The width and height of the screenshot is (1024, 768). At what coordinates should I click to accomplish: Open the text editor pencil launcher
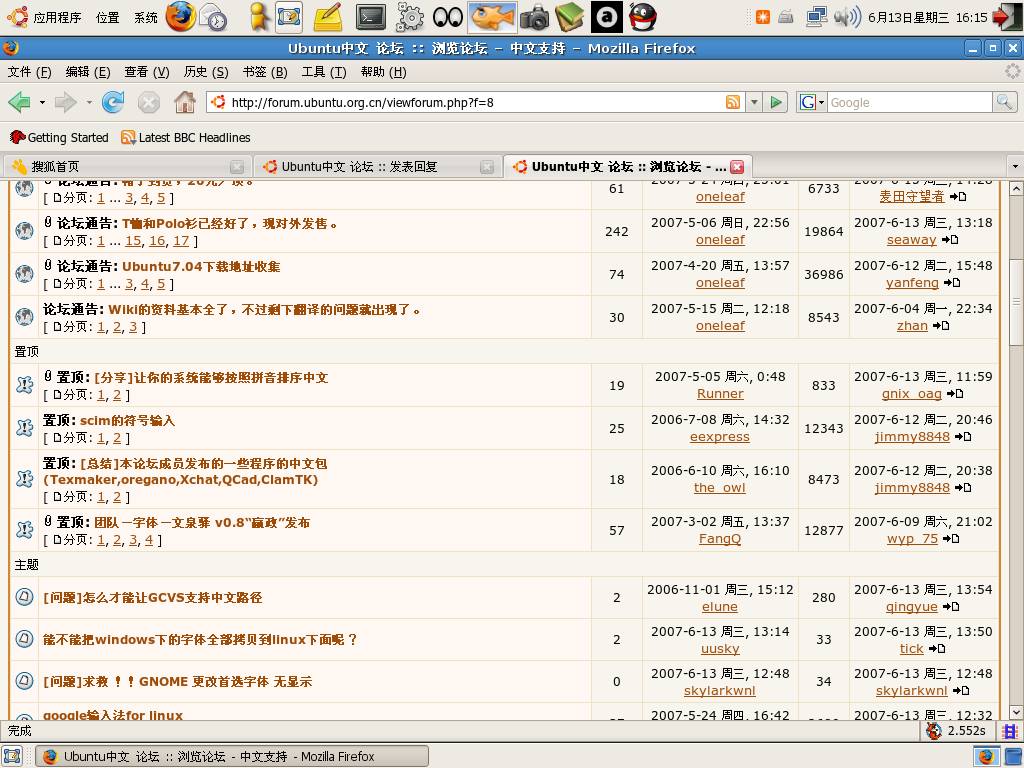(x=328, y=18)
